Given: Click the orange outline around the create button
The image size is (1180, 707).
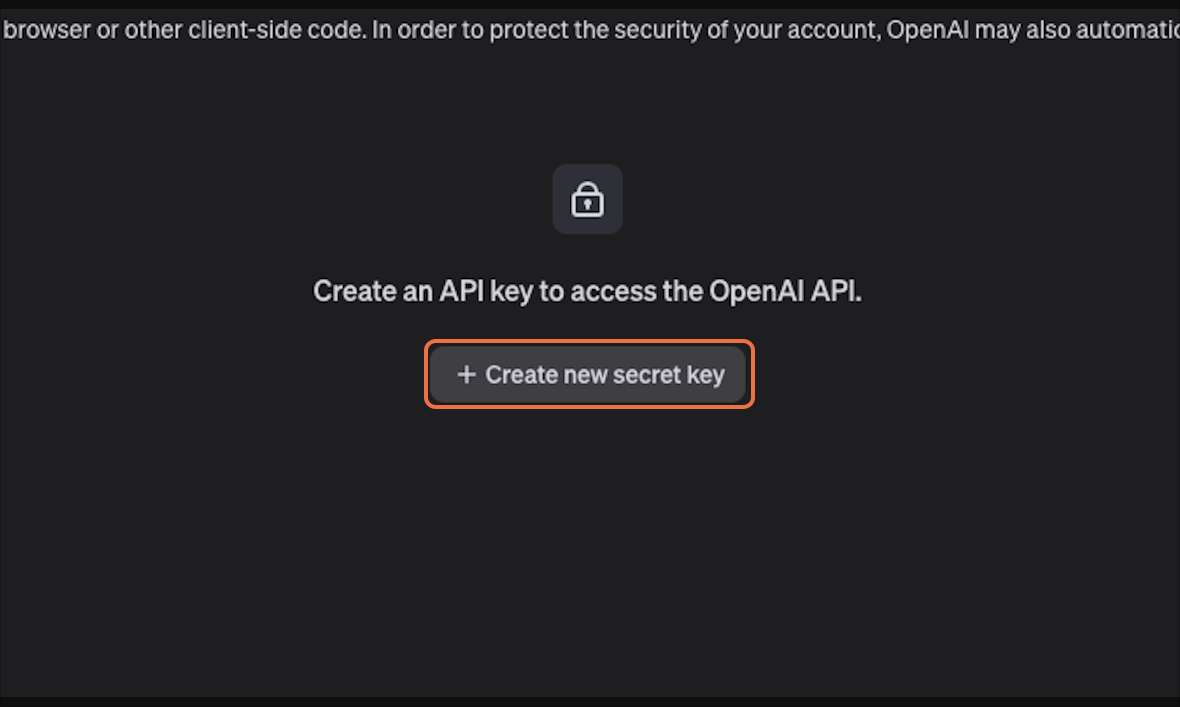Looking at the screenshot, I should (590, 343).
